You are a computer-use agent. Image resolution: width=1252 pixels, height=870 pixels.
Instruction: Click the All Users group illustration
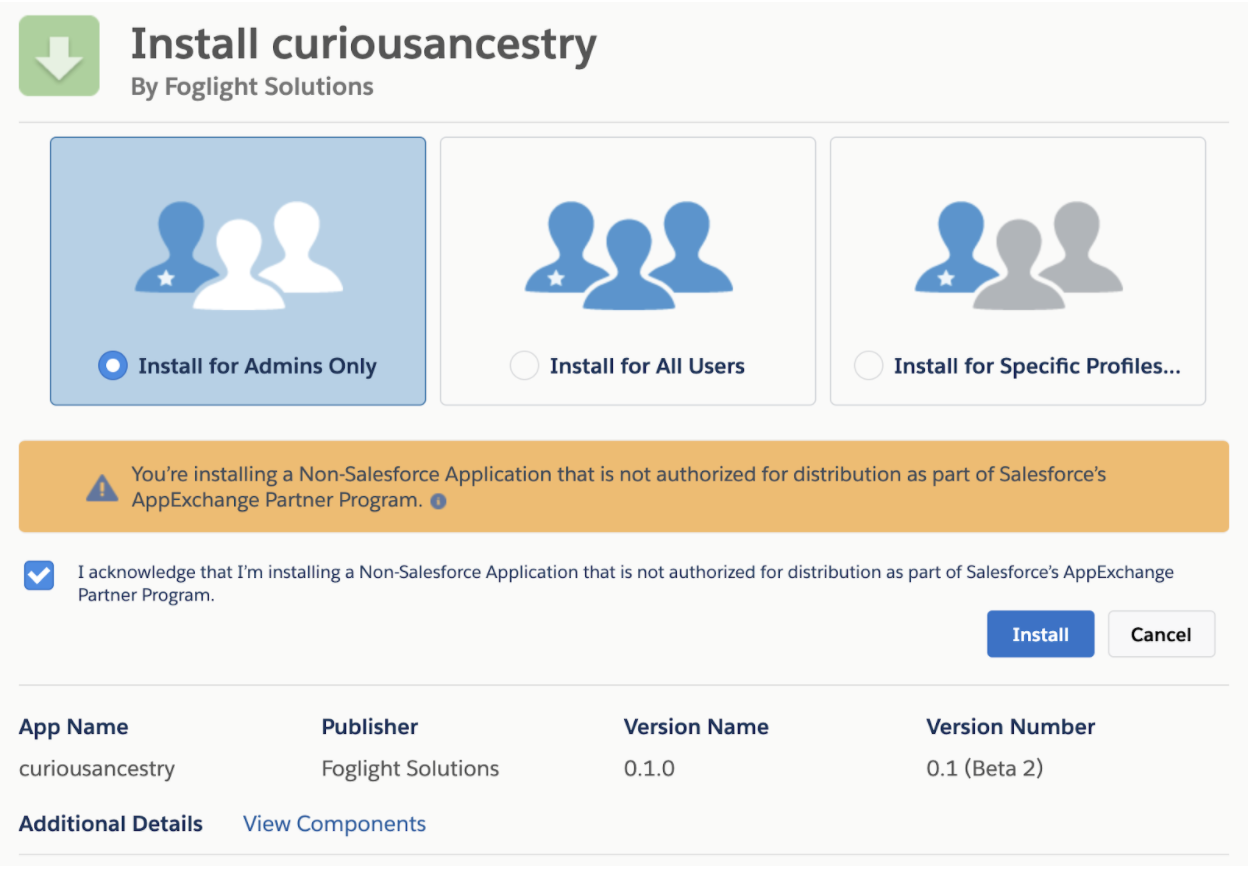[x=628, y=255]
